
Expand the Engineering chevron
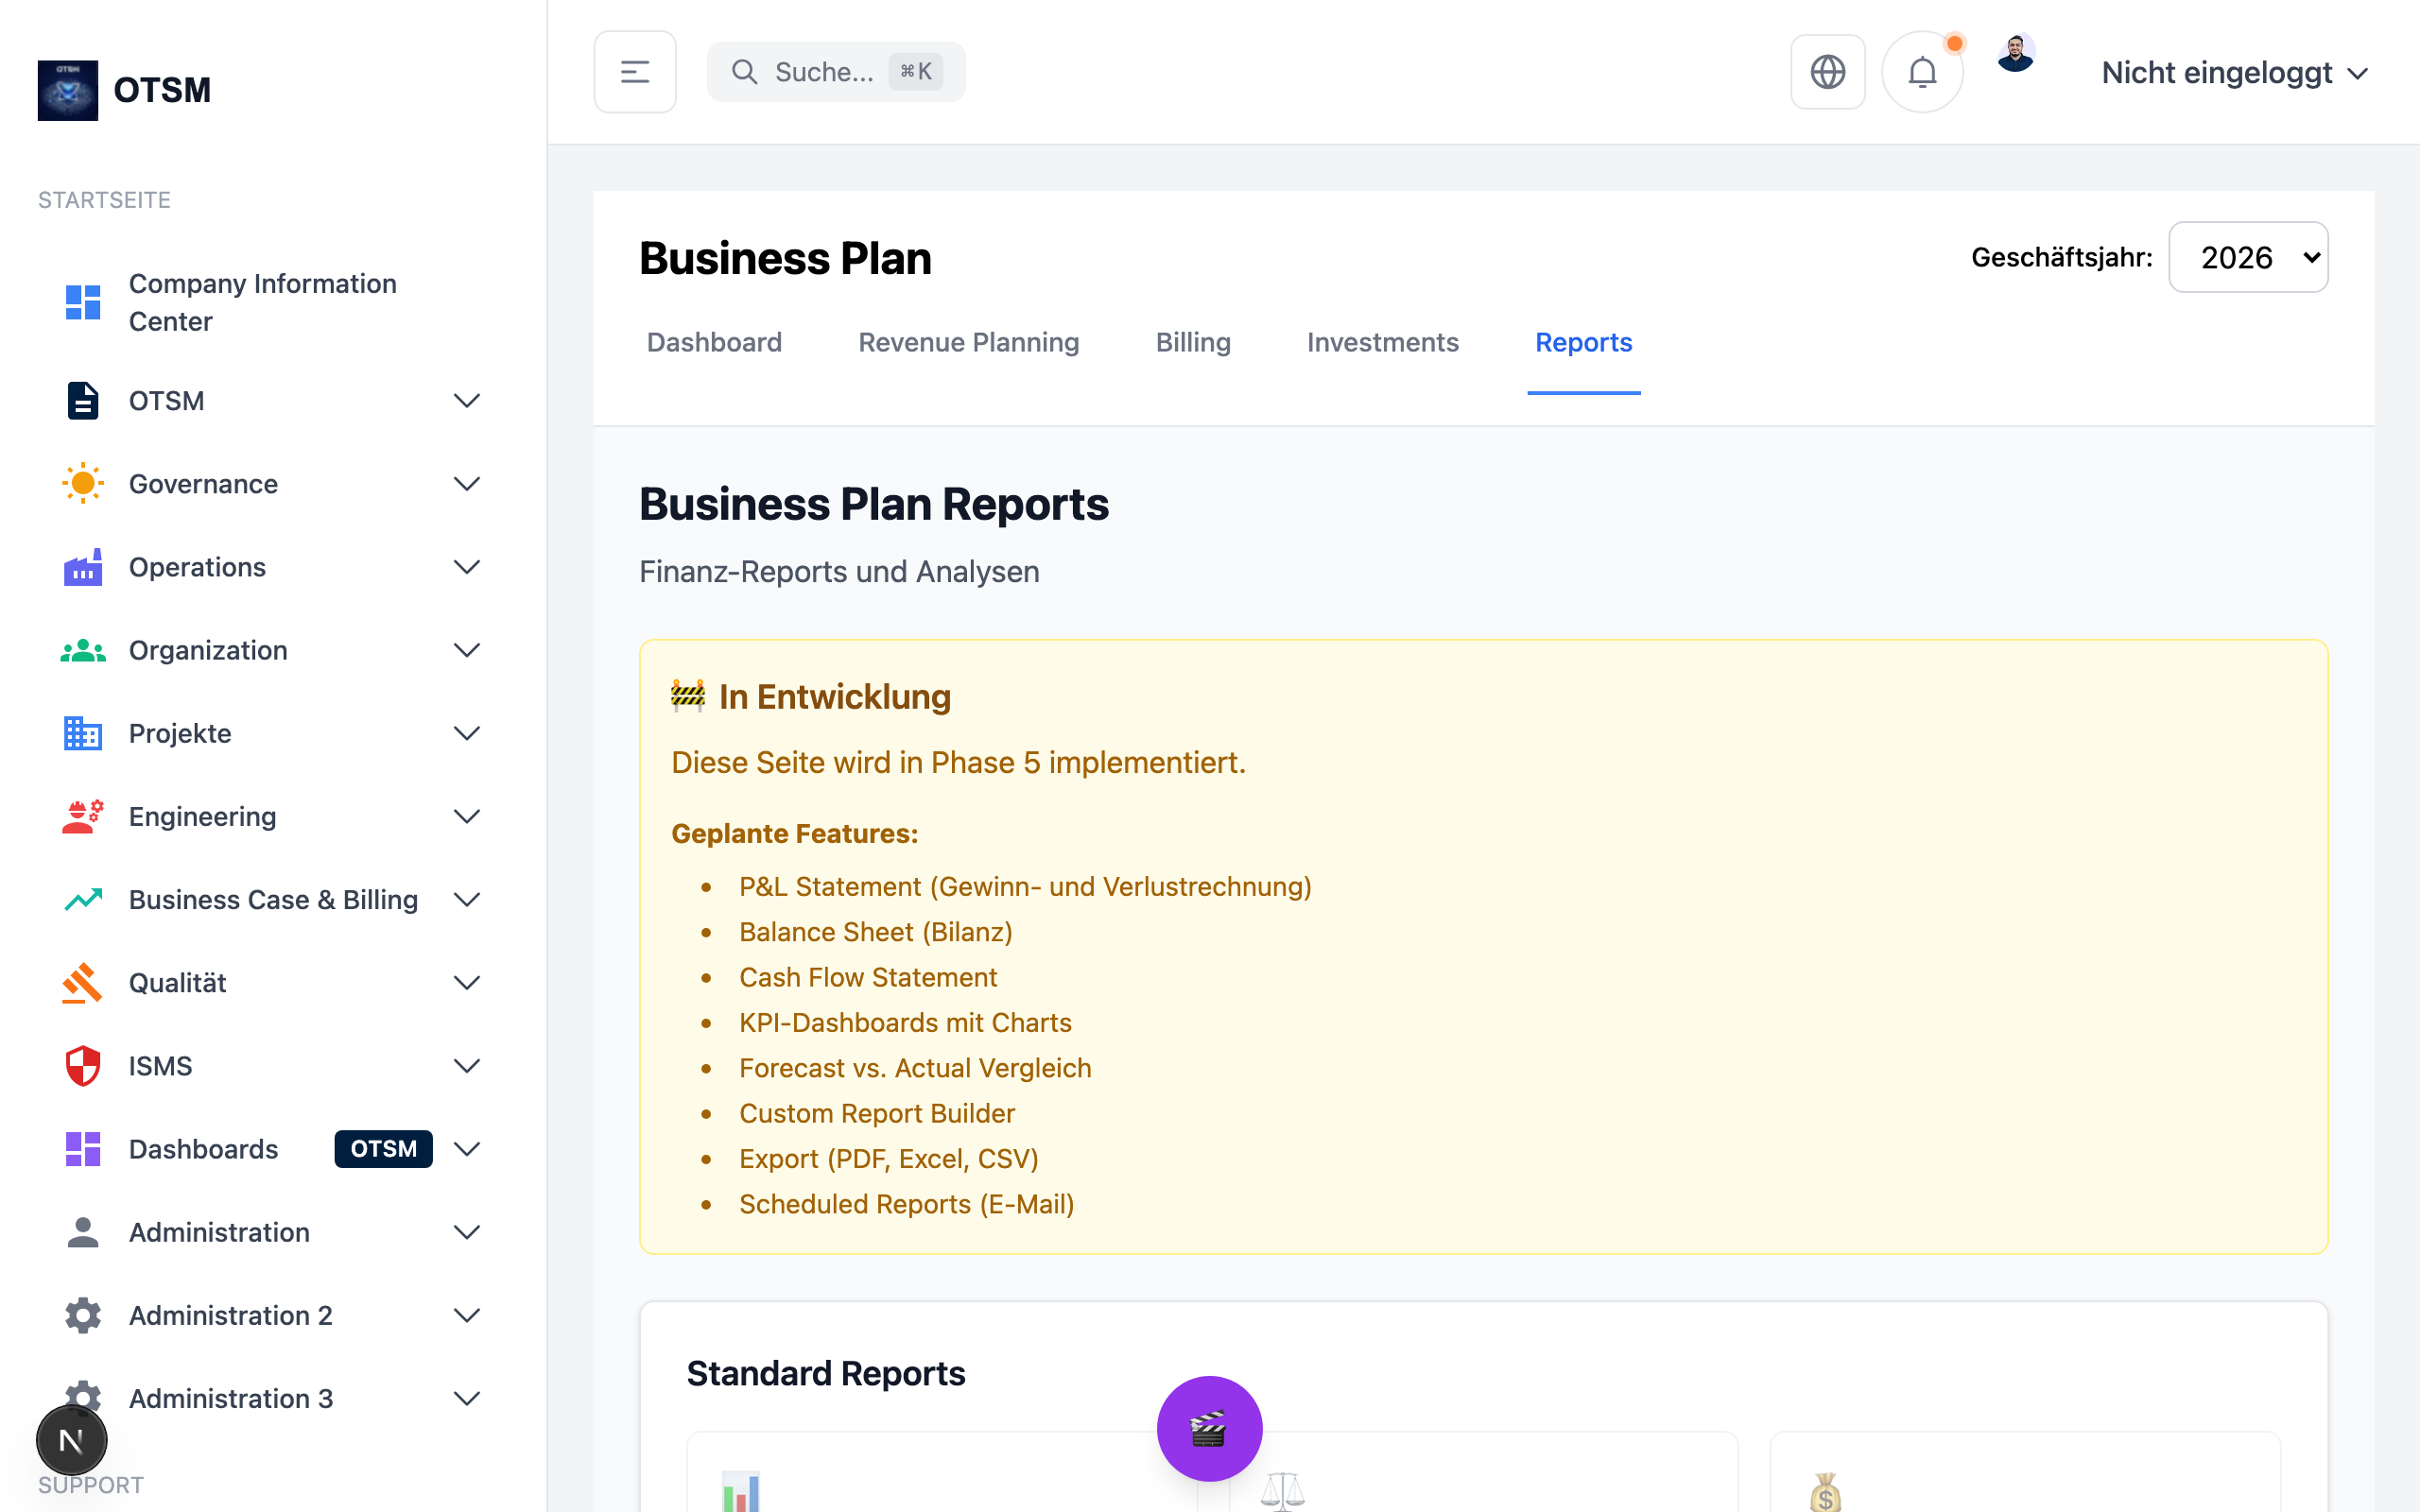466,816
